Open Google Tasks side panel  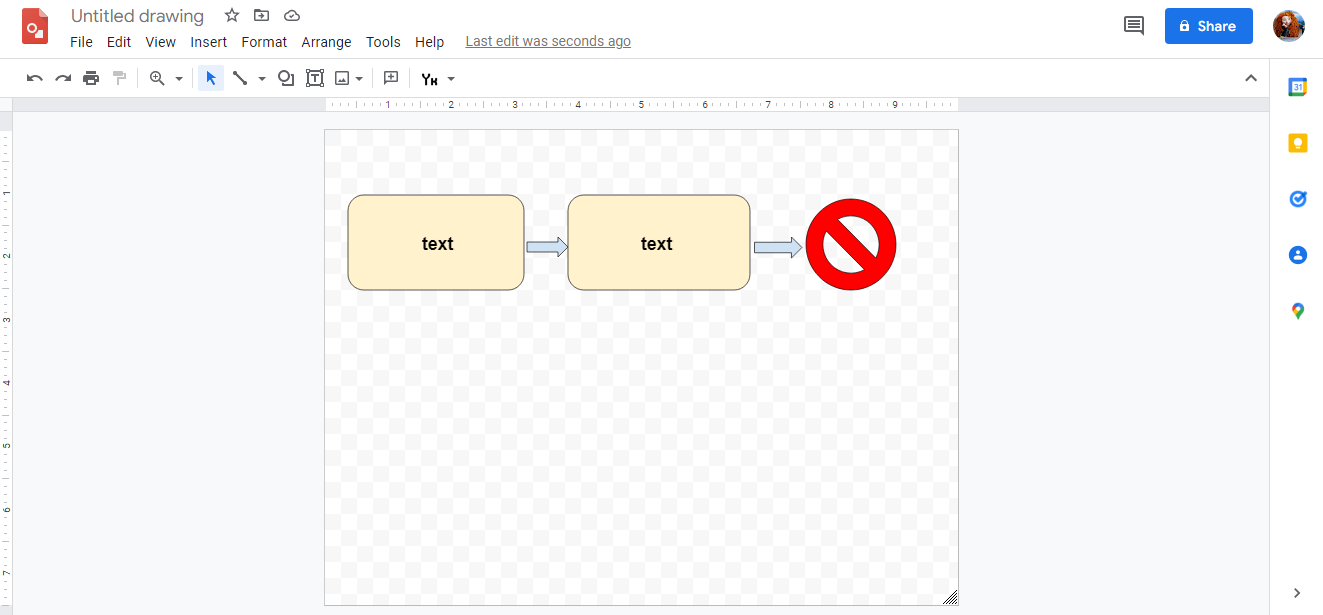click(x=1297, y=199)
